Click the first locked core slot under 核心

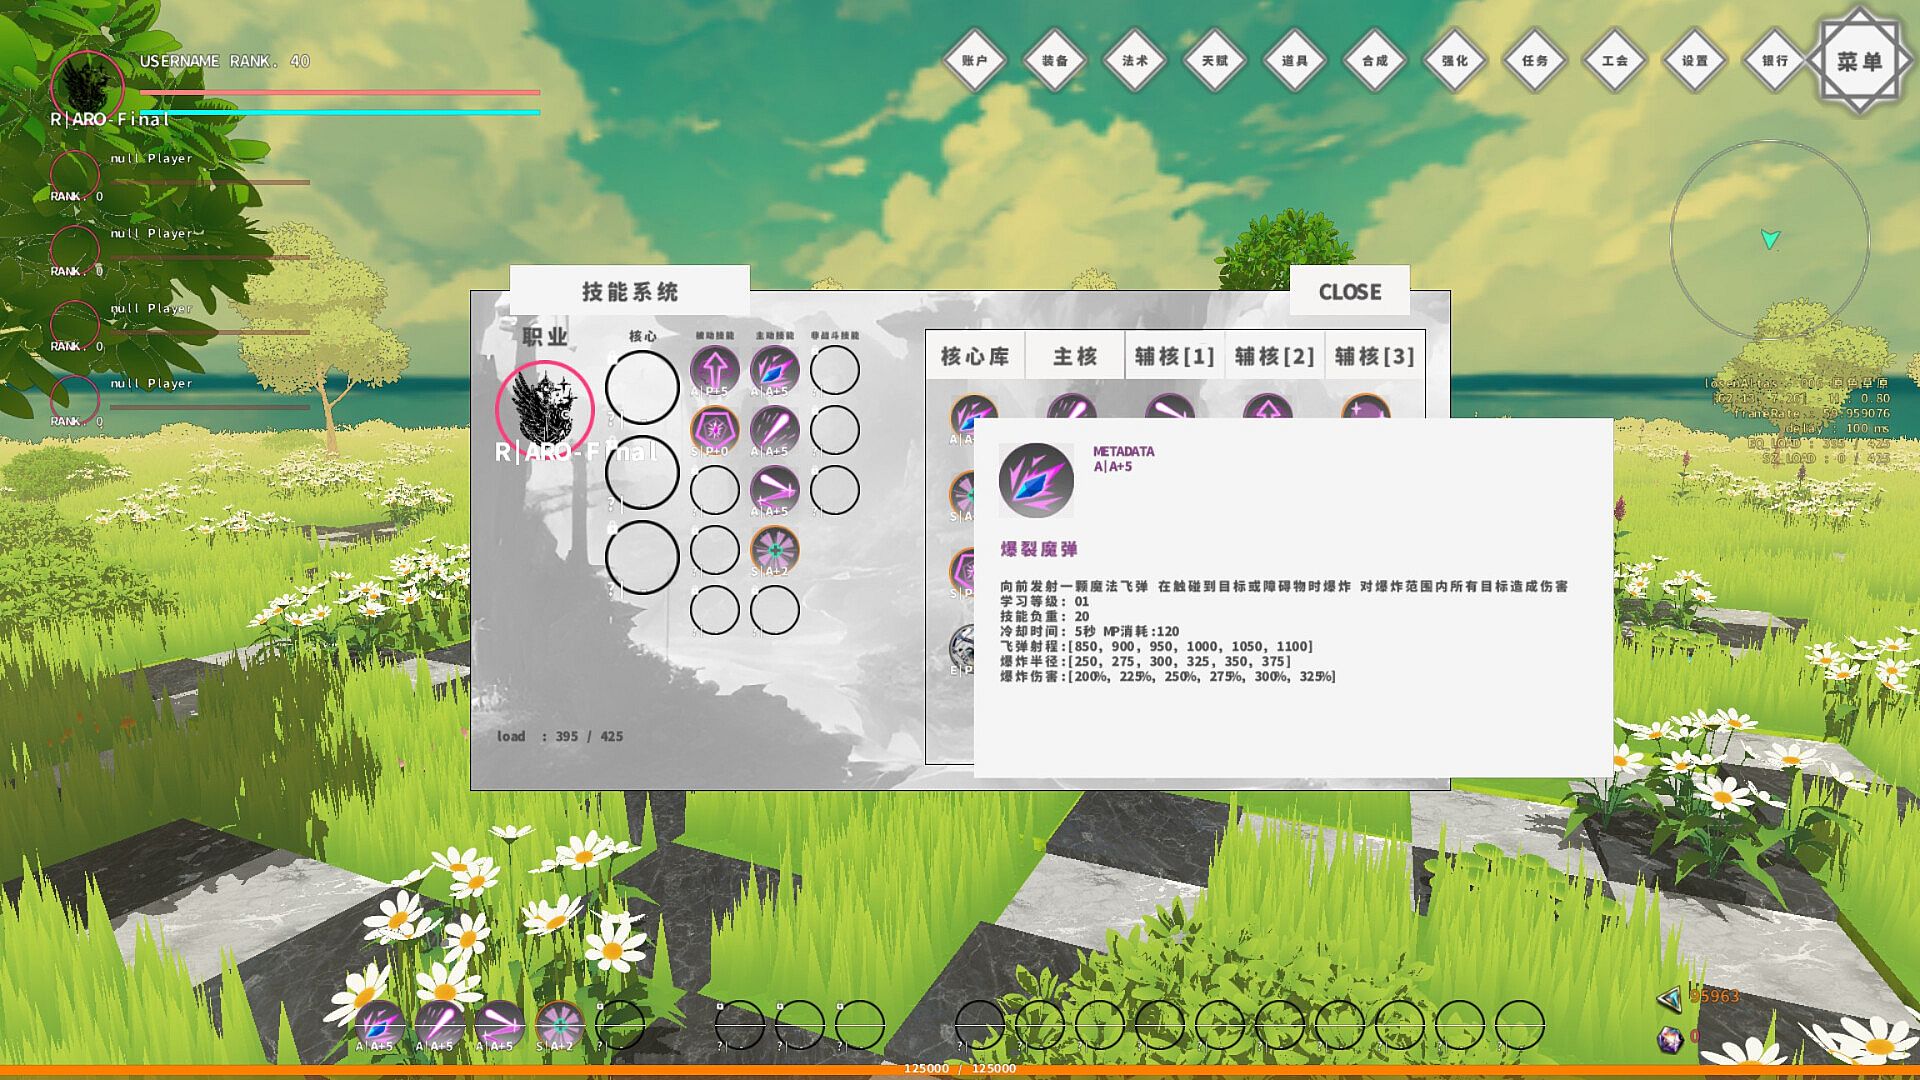coord(642,387)
